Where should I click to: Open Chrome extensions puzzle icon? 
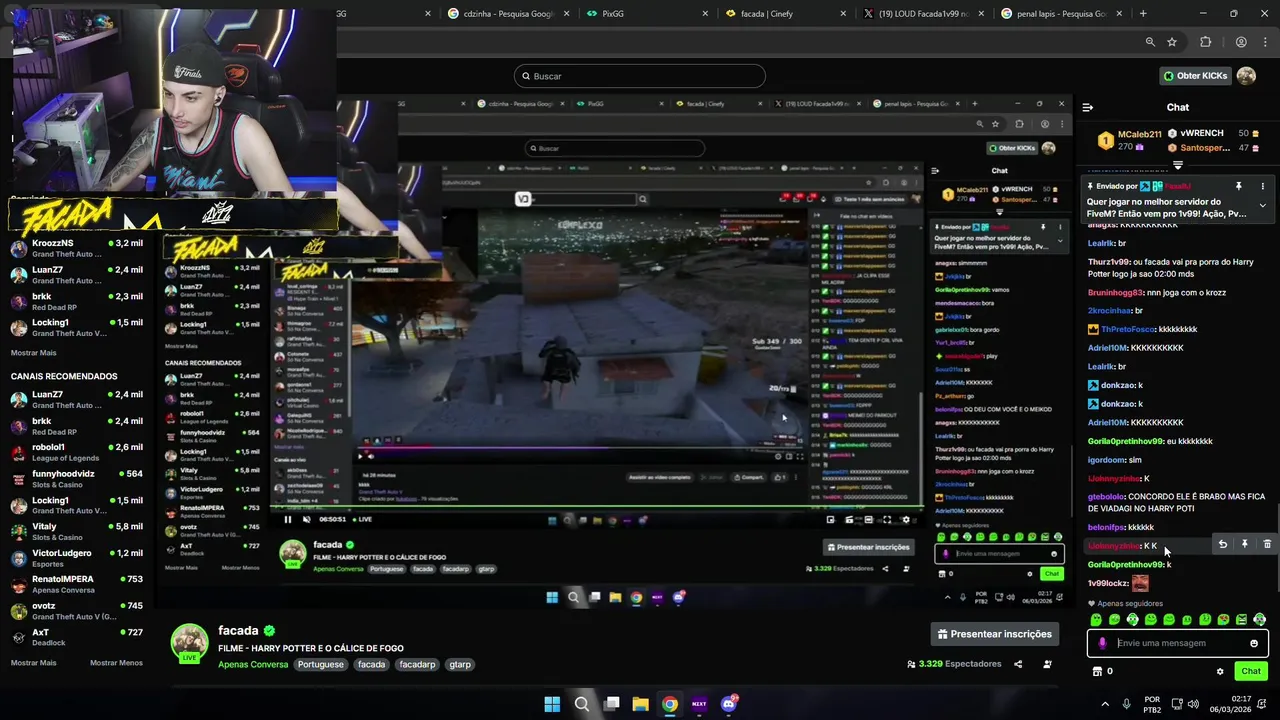1205,42
